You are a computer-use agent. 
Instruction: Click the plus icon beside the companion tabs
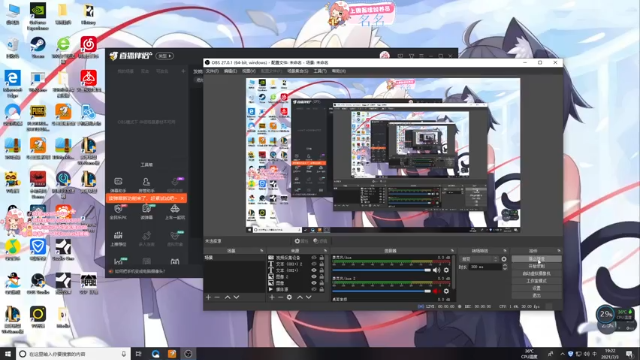[183, 71]
